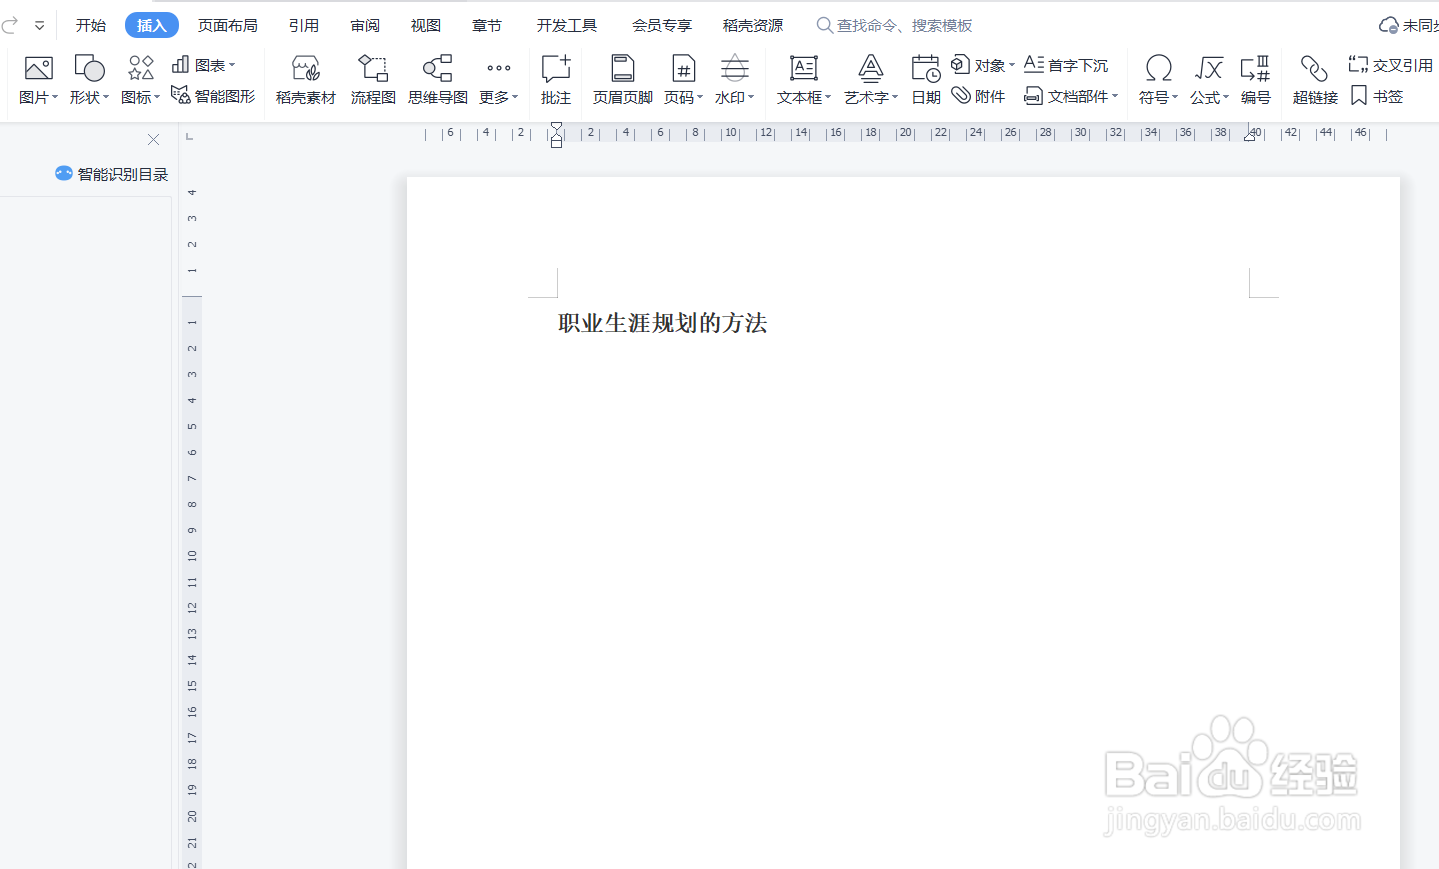Select the active 插入 tab
The width and height of the screenshot is (1439, 869).
[152, 25]
